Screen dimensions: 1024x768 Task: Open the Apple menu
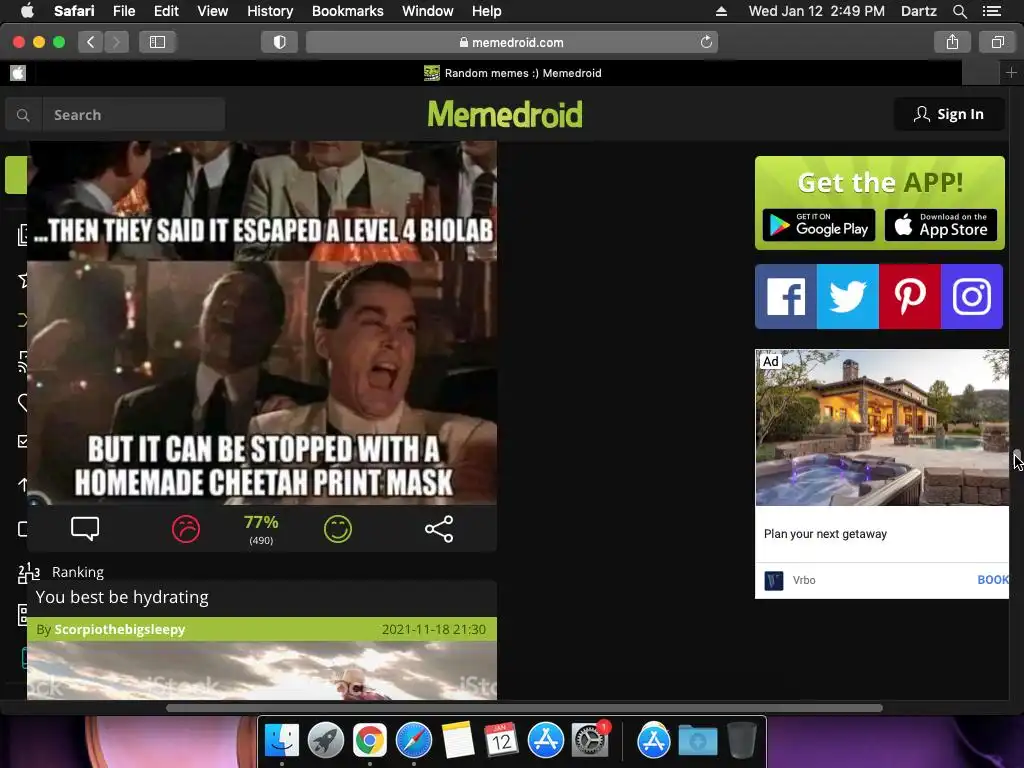click(27, 11)
